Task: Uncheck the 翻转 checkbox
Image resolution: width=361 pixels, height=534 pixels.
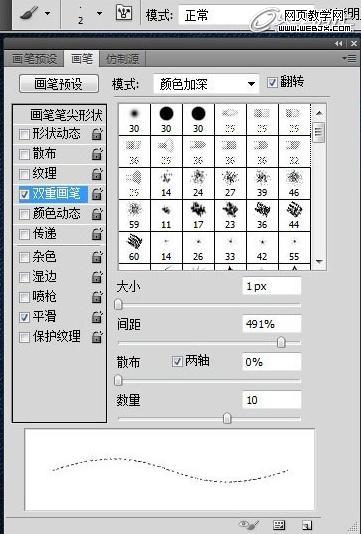Action: 272,82
